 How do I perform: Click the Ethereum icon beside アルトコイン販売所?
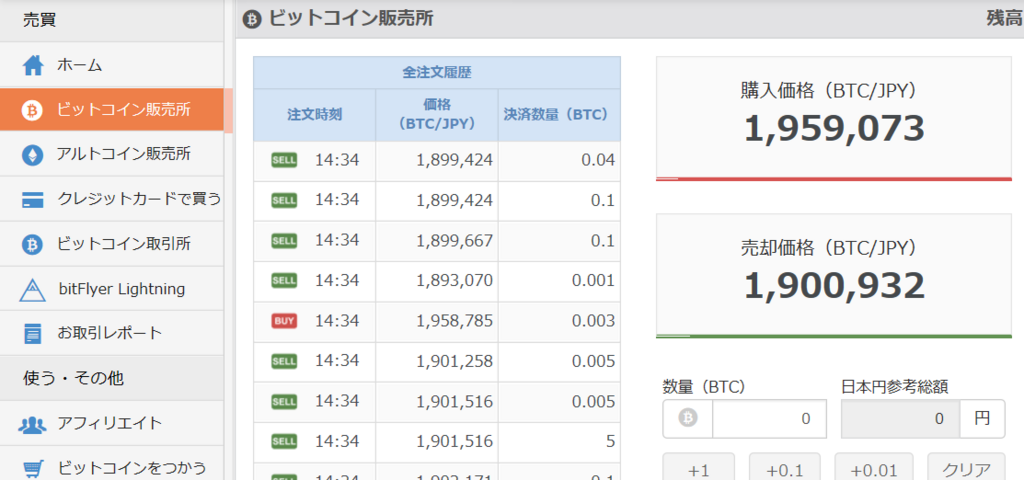click(x=32, y=155)
